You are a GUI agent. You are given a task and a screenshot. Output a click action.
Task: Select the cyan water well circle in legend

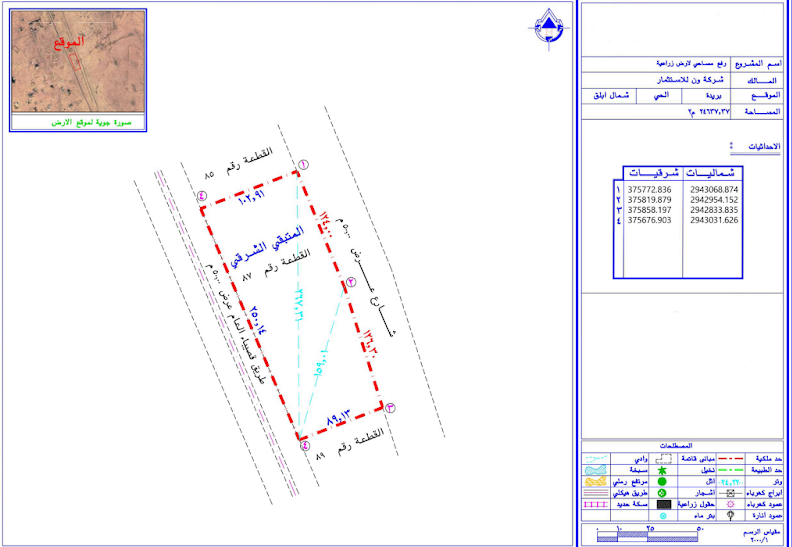coord(664,517)
